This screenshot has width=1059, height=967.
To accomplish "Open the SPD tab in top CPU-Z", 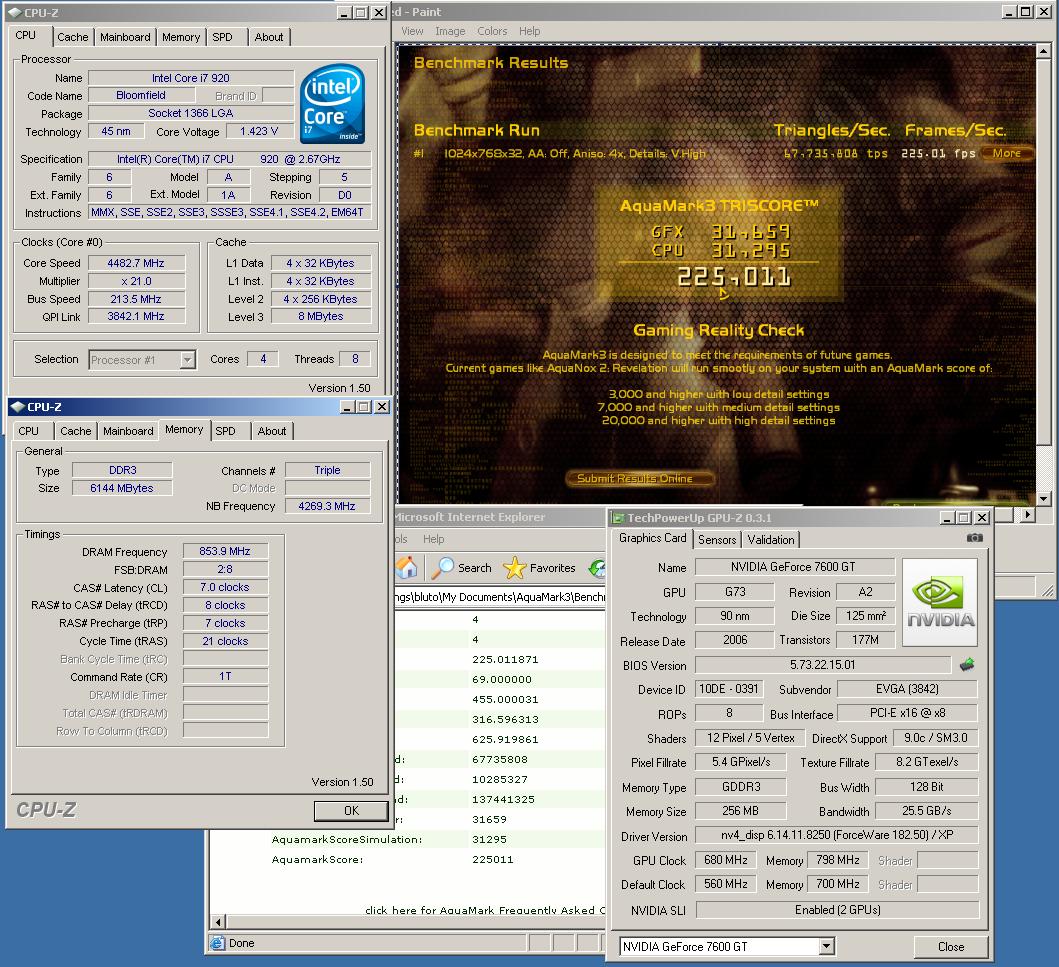I will (x=222, y=37).
